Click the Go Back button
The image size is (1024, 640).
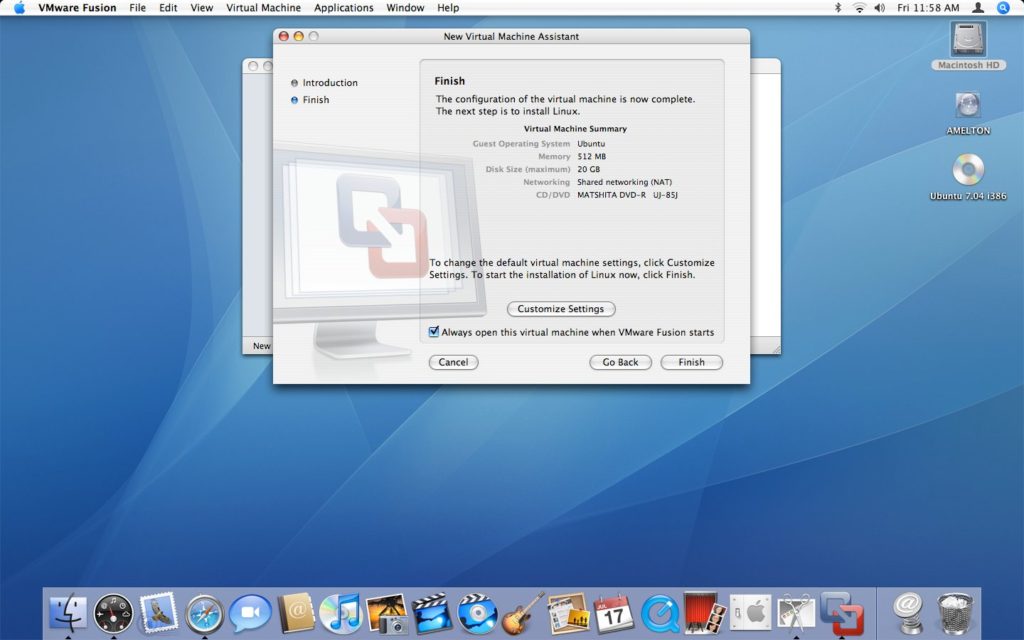tap(620, 362)
